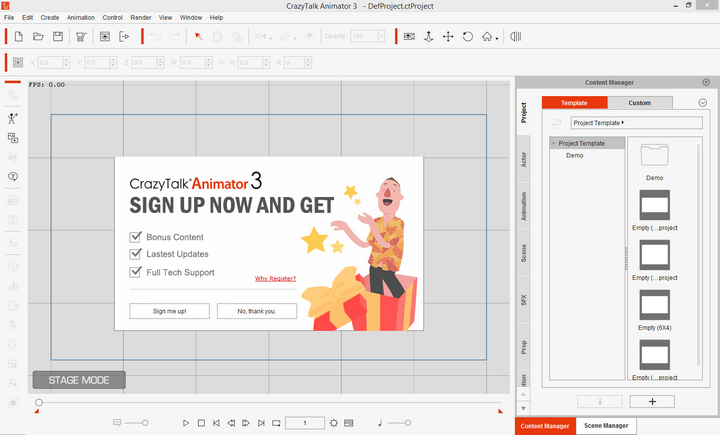This screenshot has height=435, width=720.
Task: Open the Actor side tab
Action: 523,159
